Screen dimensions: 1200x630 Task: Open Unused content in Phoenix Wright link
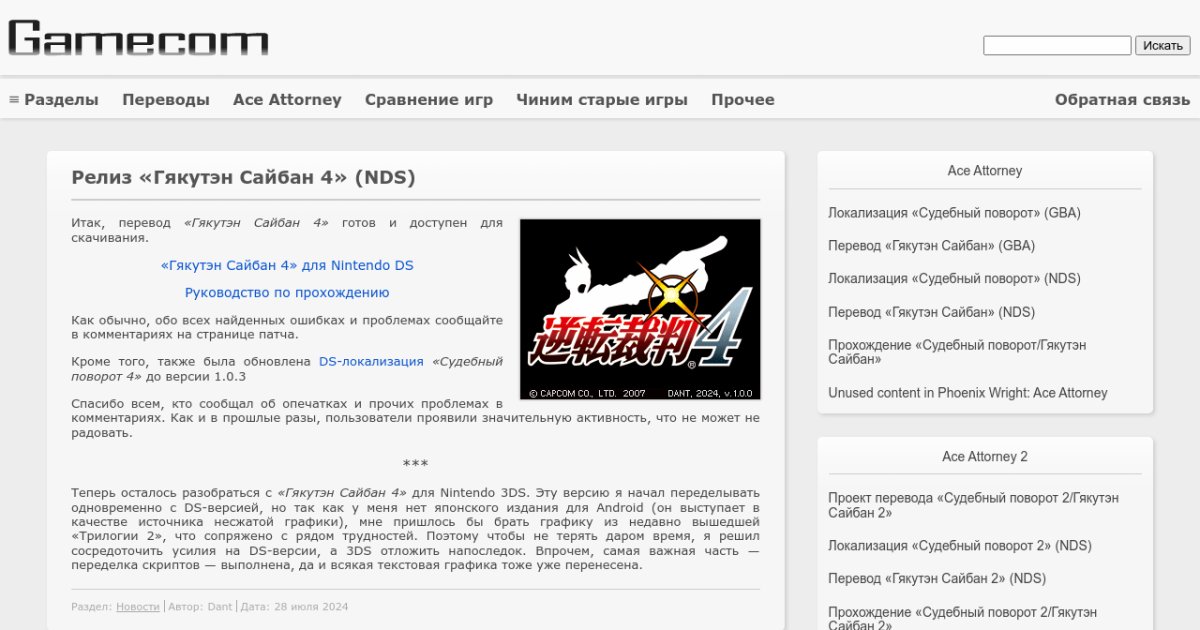(x=967, y=393)
